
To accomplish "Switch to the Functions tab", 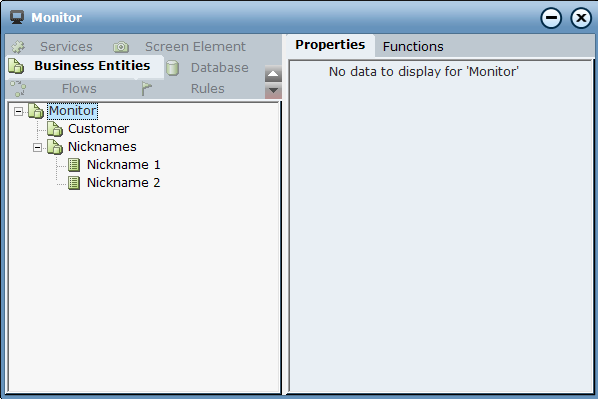I will point(413,47).
